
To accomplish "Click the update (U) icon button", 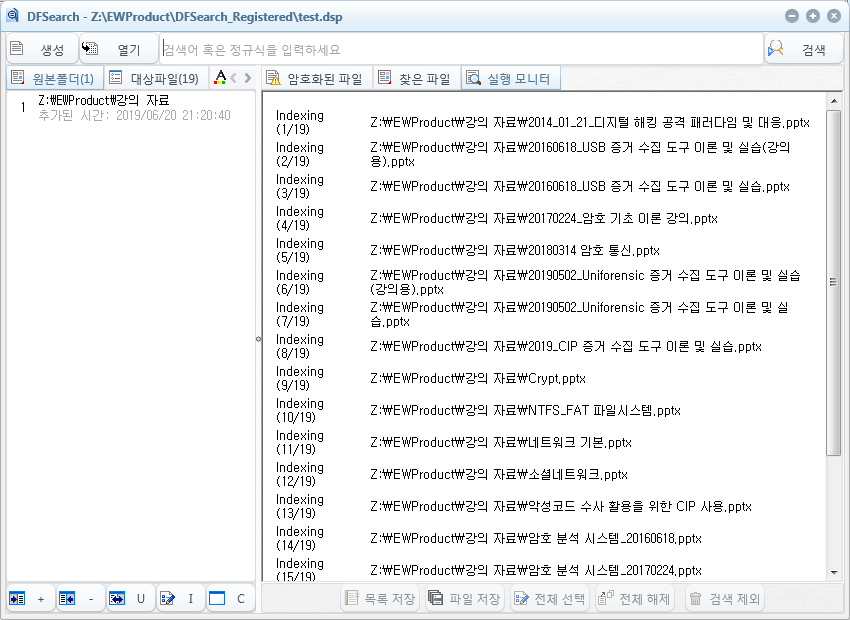I will coord(131,598).
